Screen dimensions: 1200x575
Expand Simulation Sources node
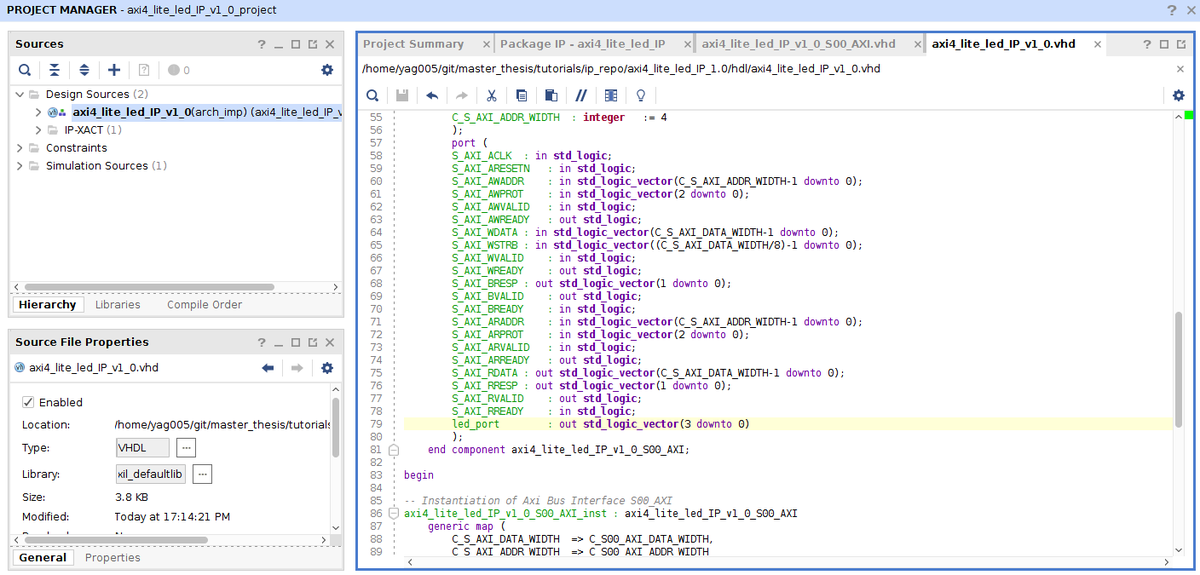[x=20, y=166]
